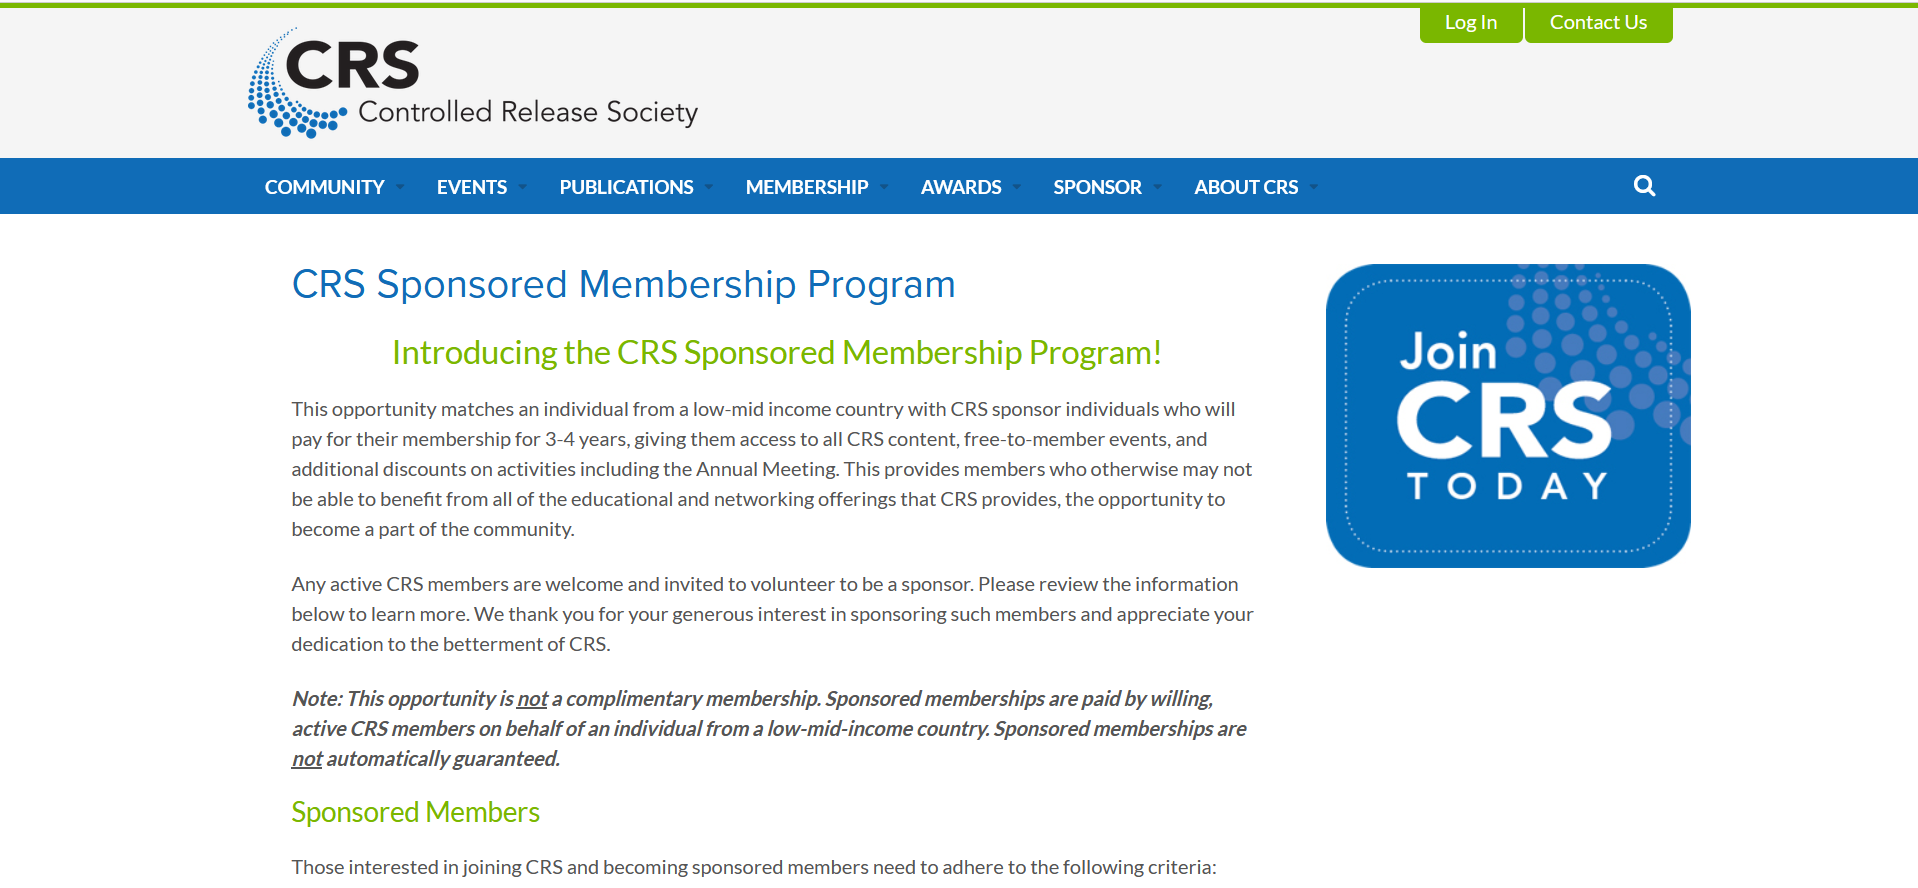Click the Controlled Release Society logo text
The height and width of the screenshot is (888, 1918).
(527, 112)
